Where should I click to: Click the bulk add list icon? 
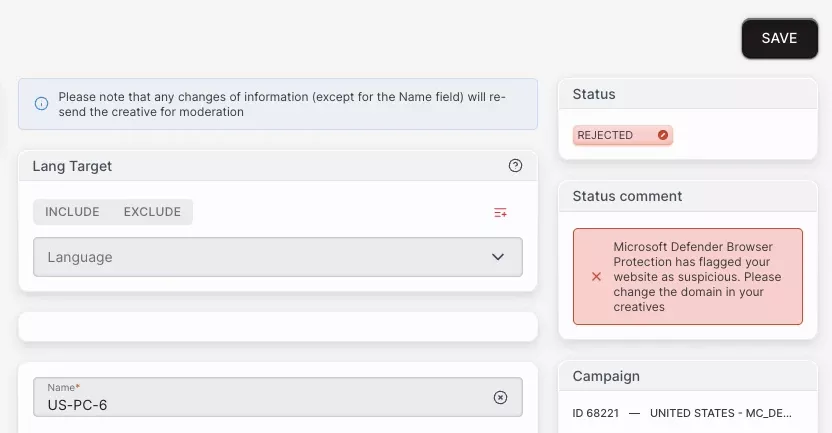(500, 213)
